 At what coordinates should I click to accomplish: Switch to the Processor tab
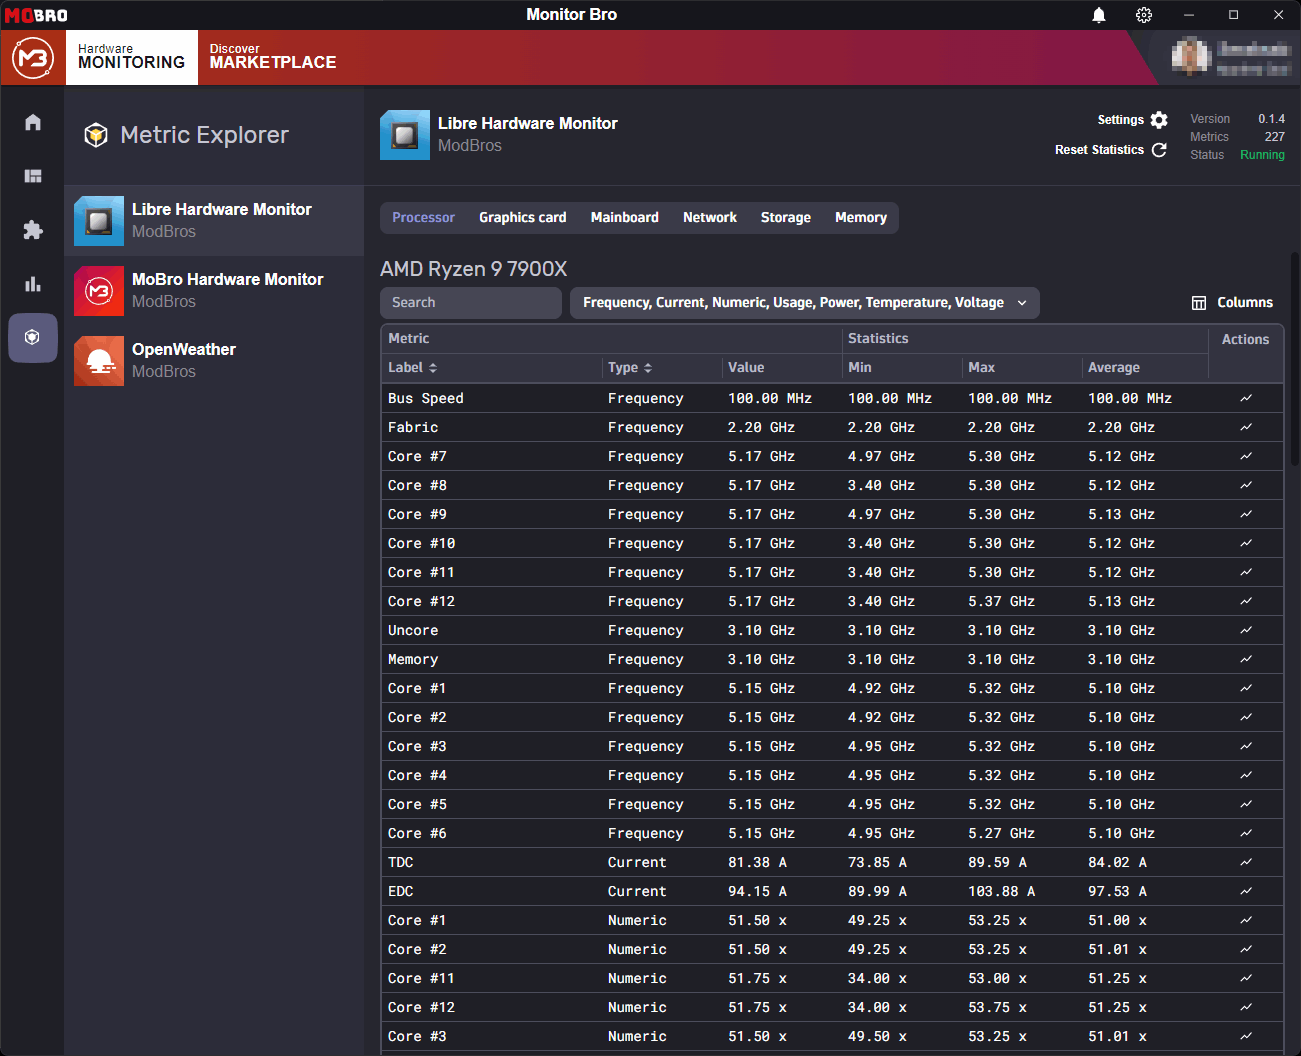(x=423, y=218)
